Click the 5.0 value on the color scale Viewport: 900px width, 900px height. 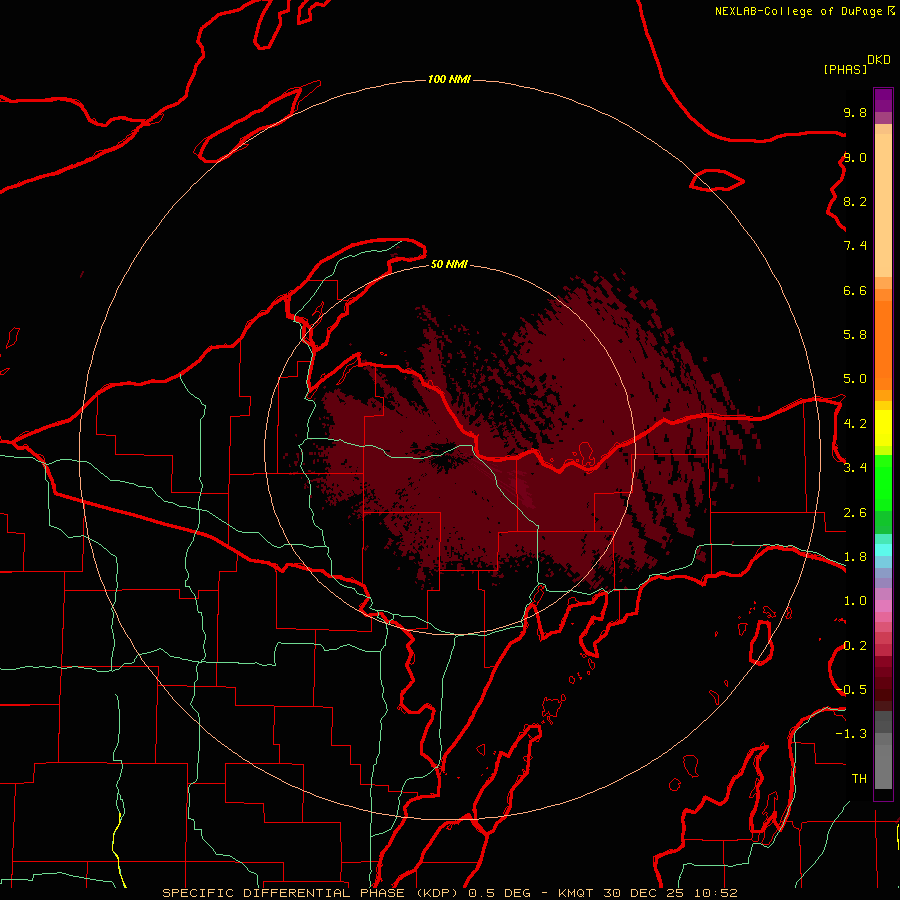(x=855, y=379)
